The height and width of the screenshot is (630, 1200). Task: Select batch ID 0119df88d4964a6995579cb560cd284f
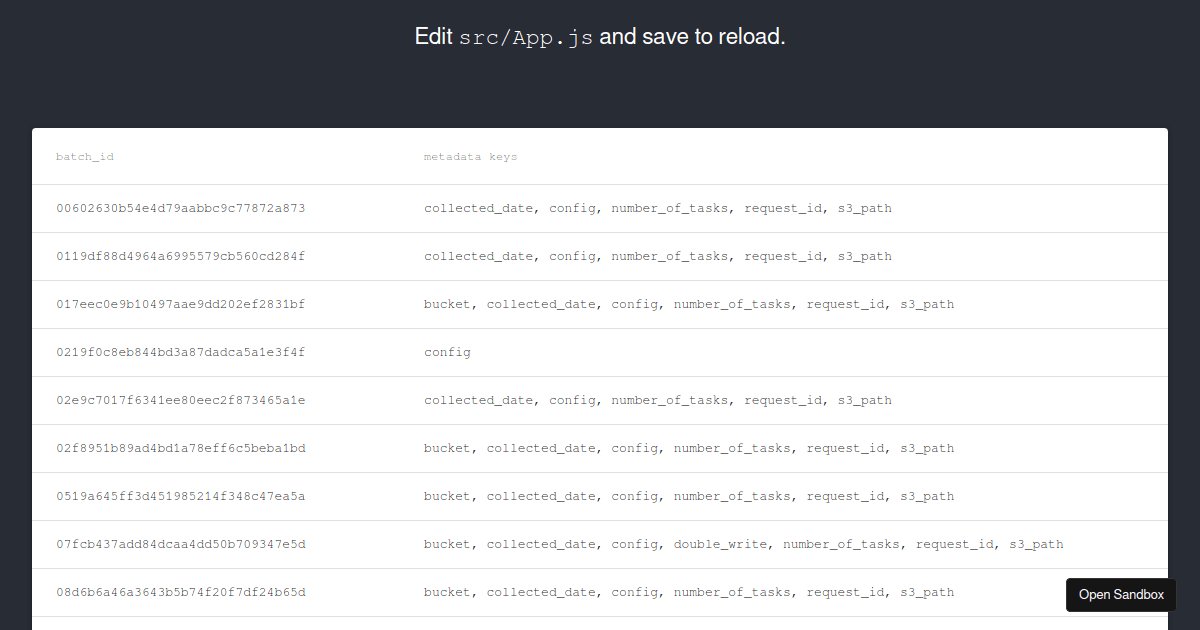pyautogui.click(x=180, y=256)
